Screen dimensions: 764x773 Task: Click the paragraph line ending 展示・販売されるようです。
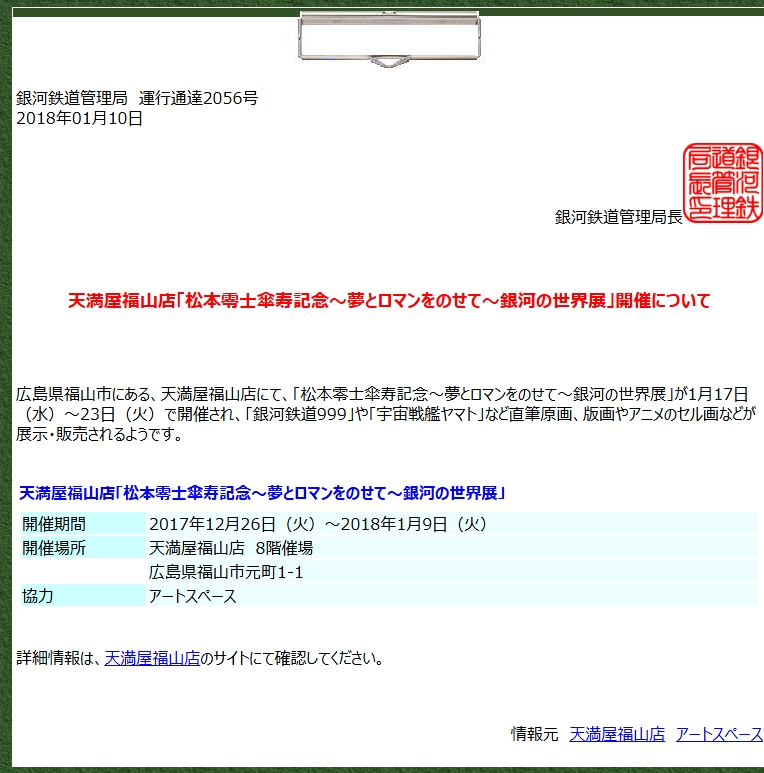tap(100, 434)
